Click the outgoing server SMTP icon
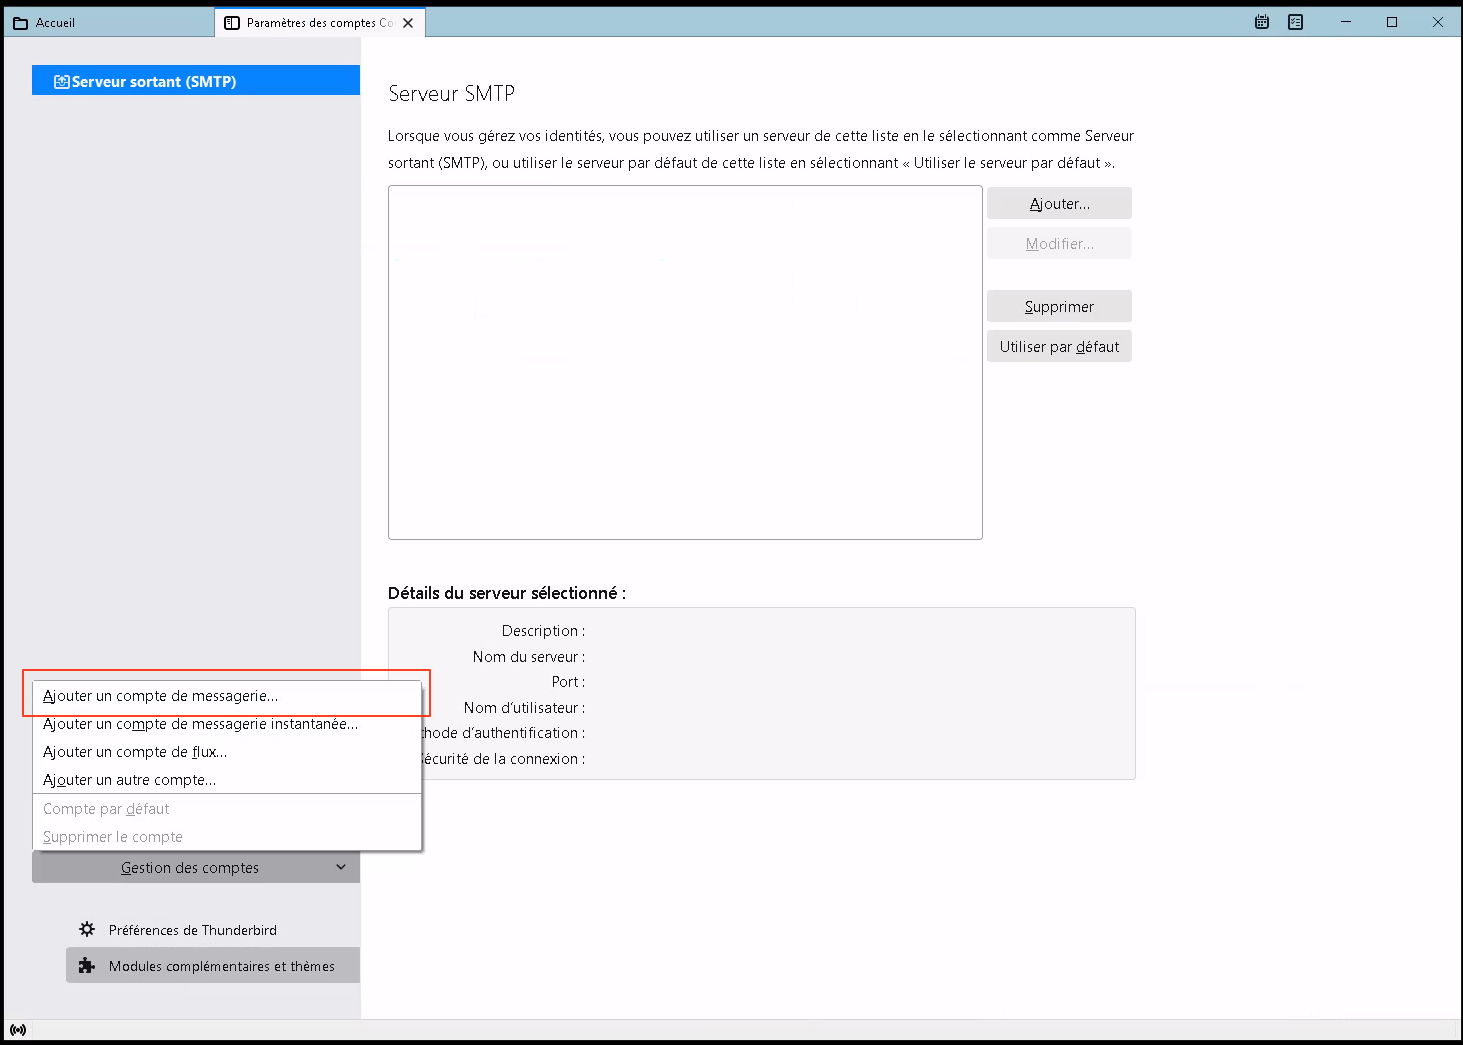The image size is (1463, 1045). pyautogui.click(x=61, y=82)
